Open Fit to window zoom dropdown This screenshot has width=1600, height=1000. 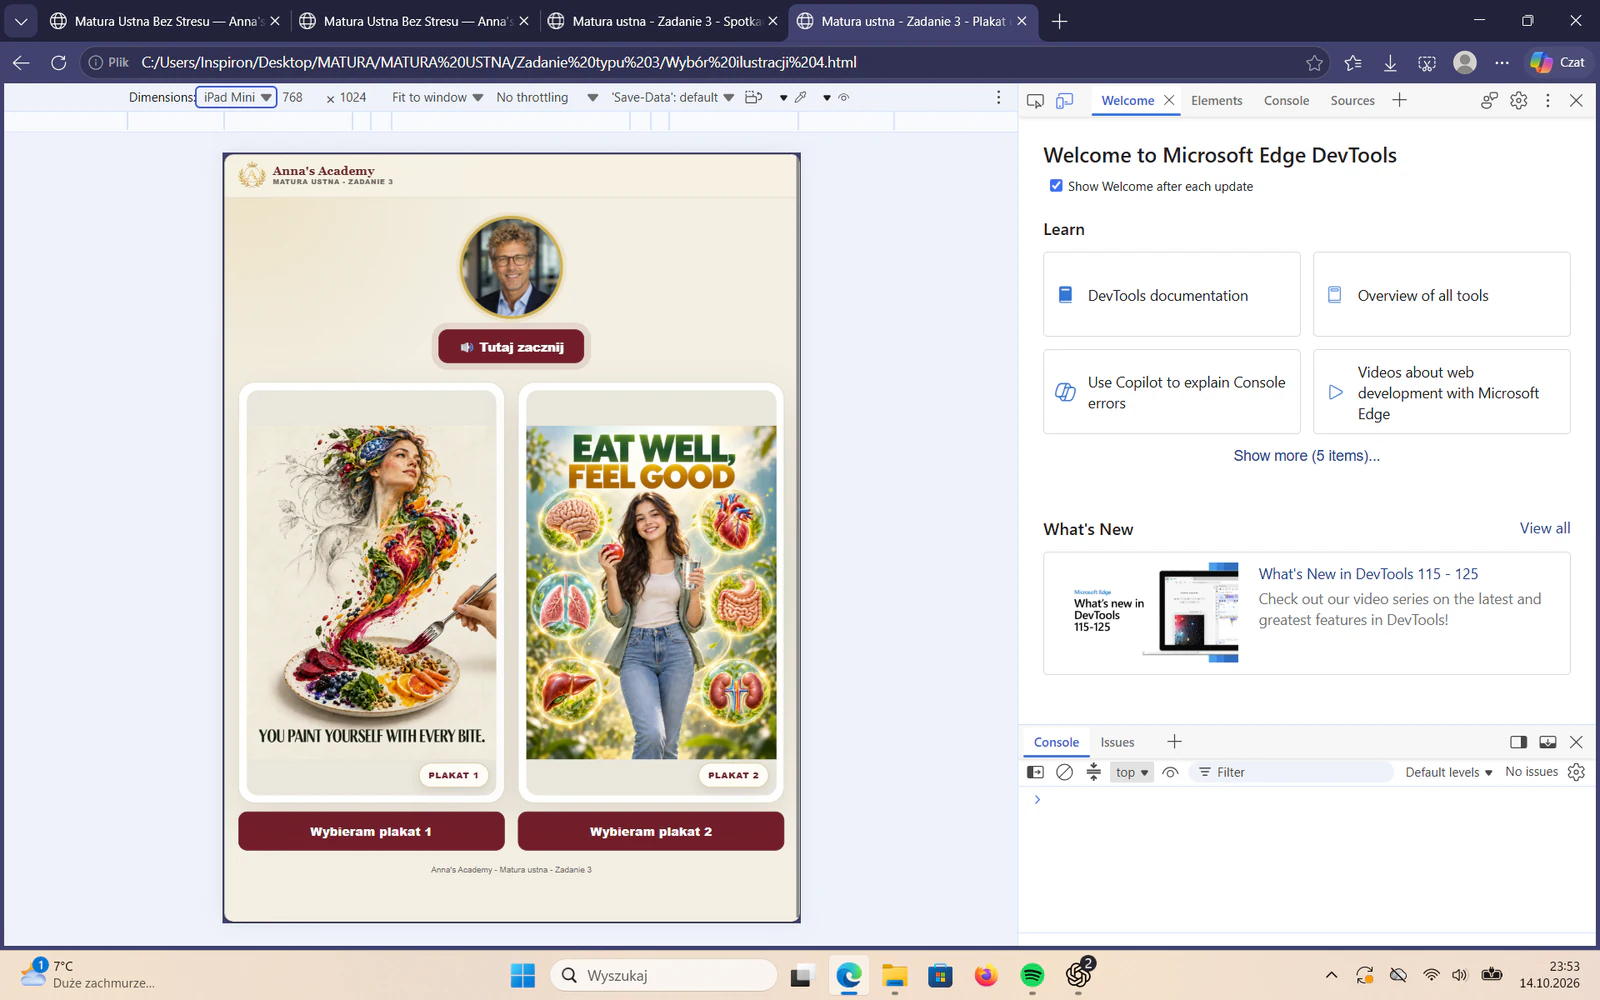click(x=437, y=97)
